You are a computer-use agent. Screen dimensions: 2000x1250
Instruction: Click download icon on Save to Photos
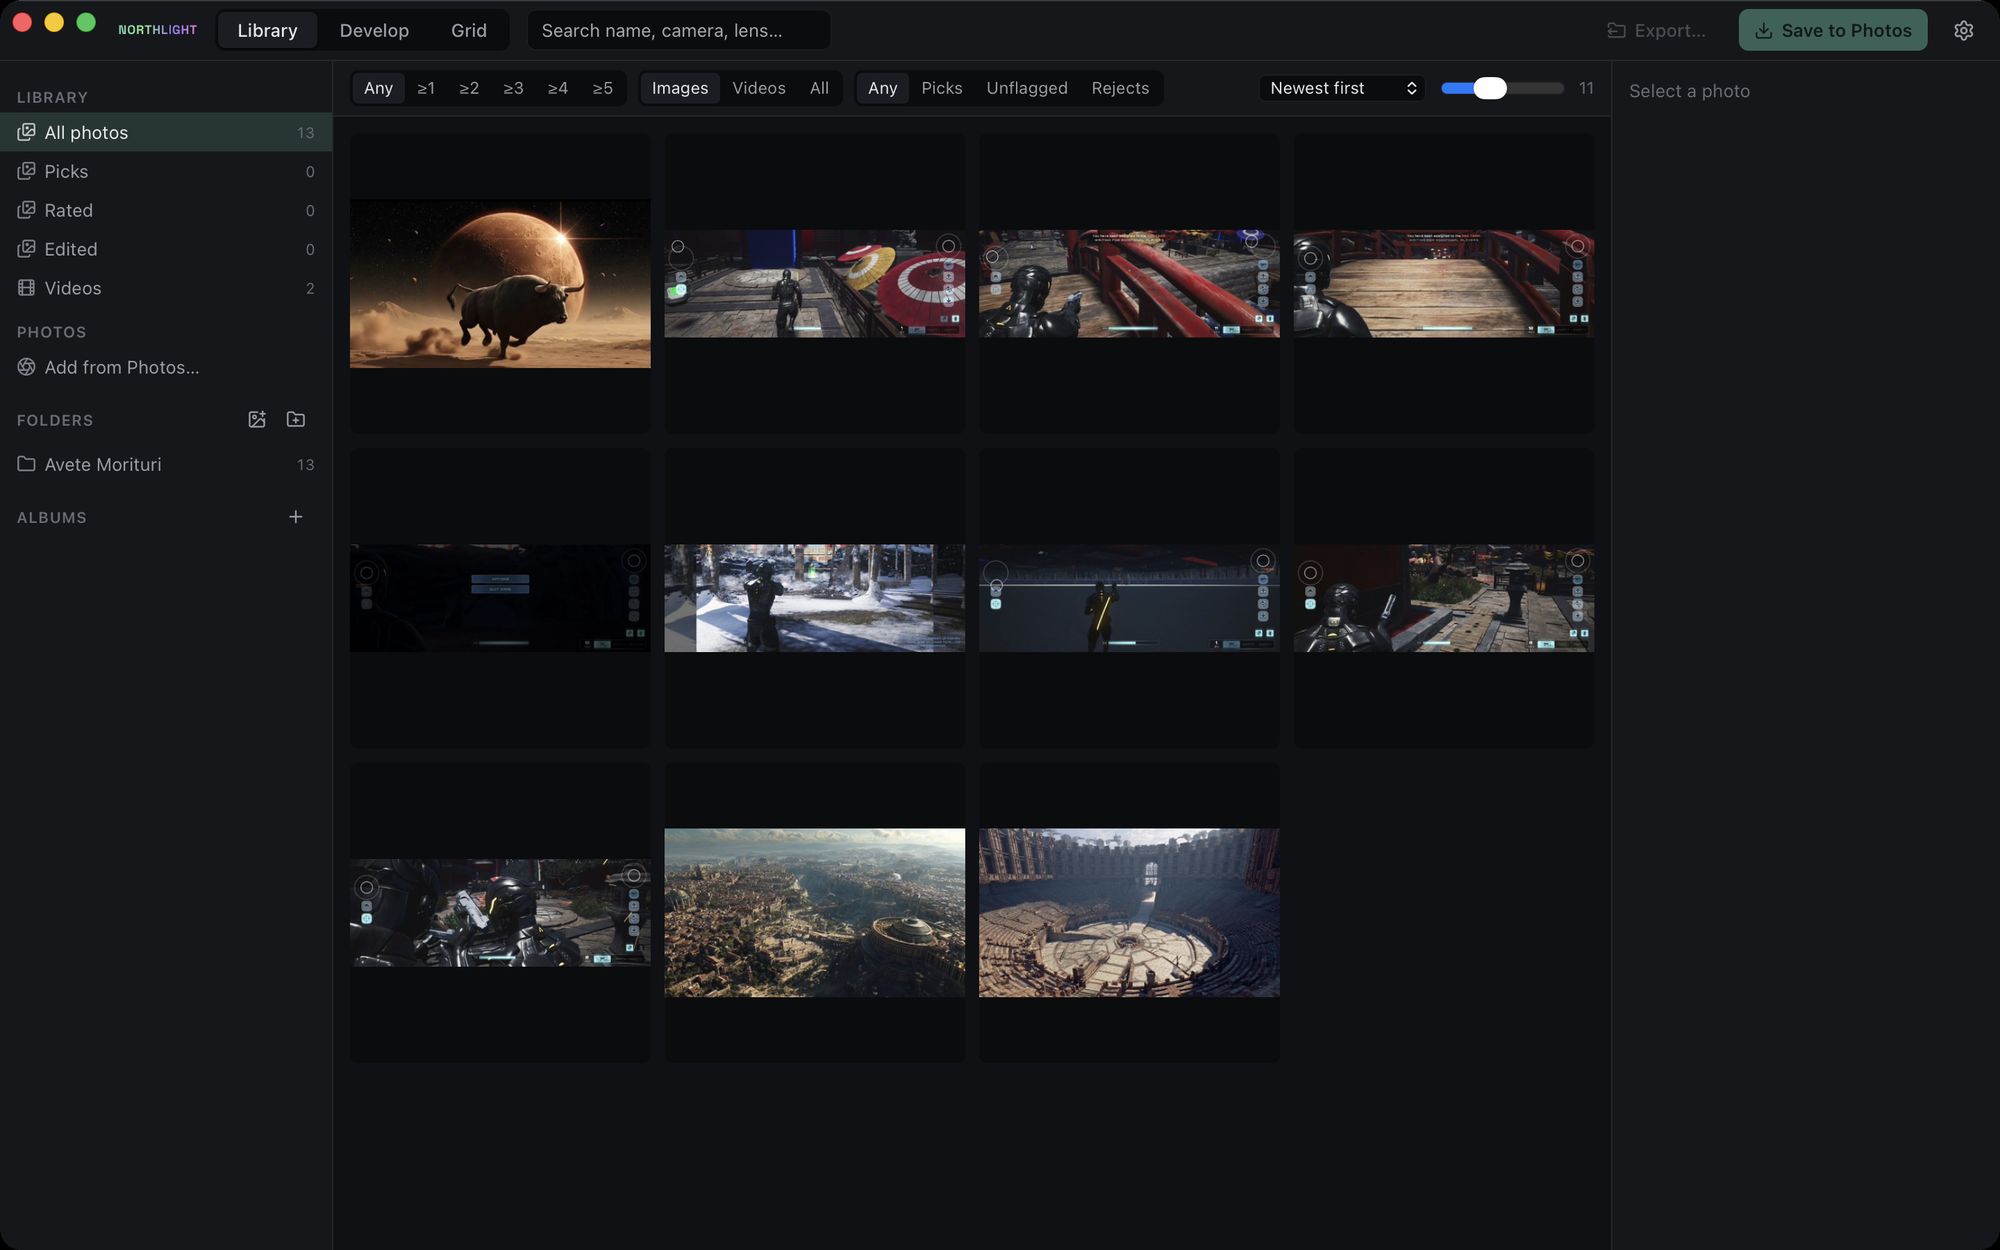[1764, 31]
